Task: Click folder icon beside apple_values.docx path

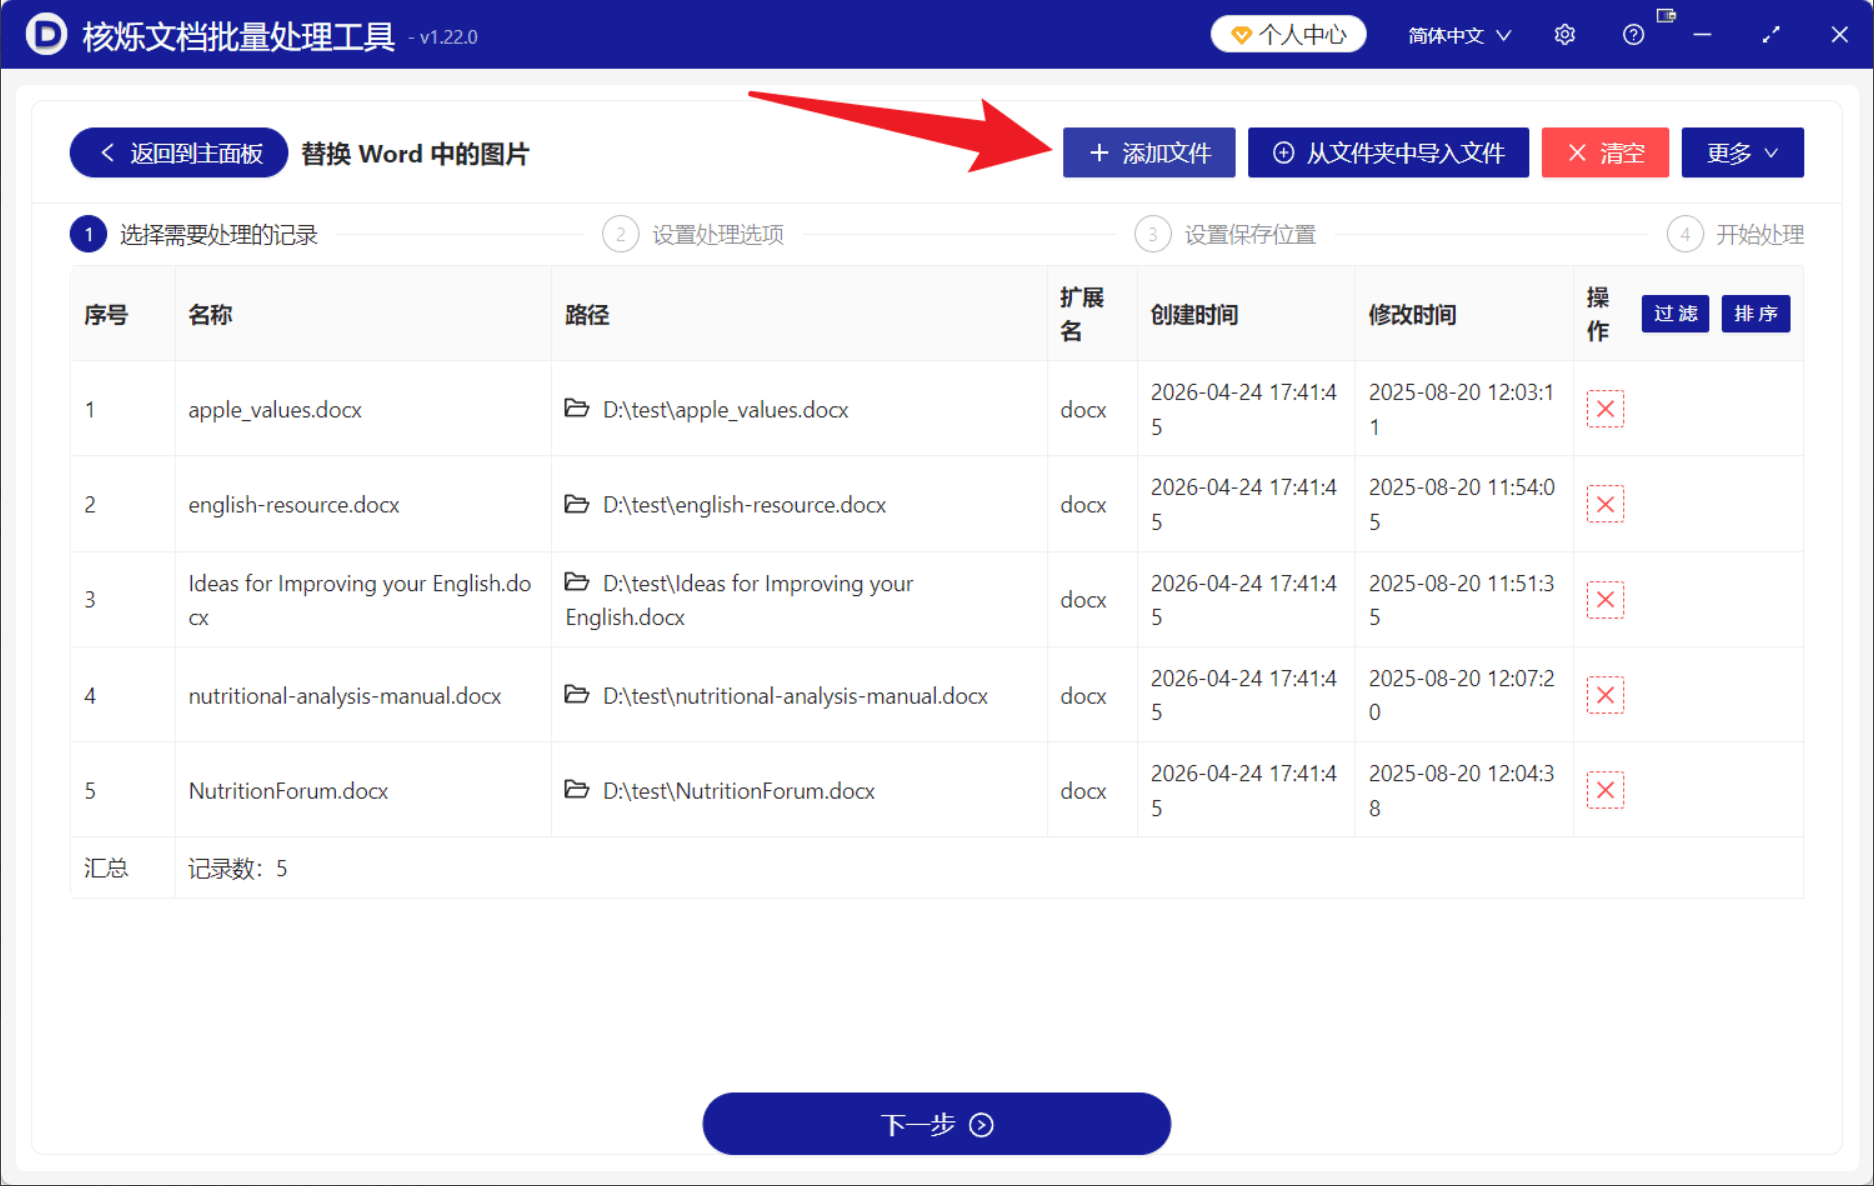Action: [577, 409]
